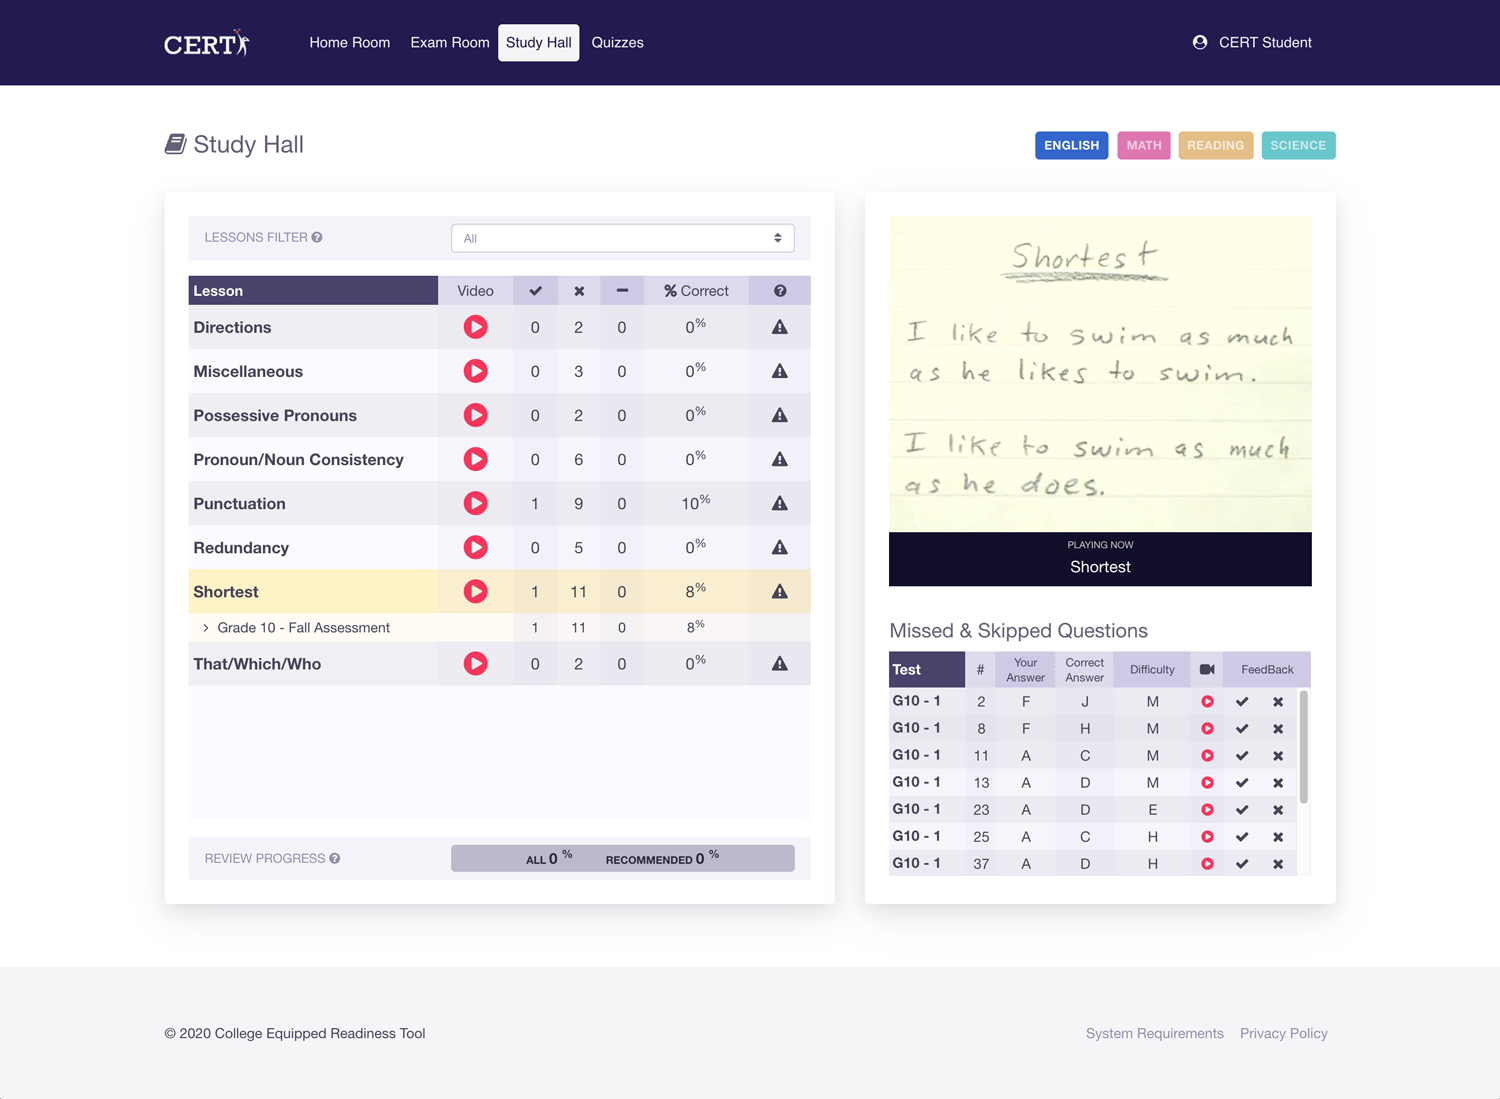Click the Lessons Filter help icon
Screen dimensions: 1500x1099
[x=317, y=238]
